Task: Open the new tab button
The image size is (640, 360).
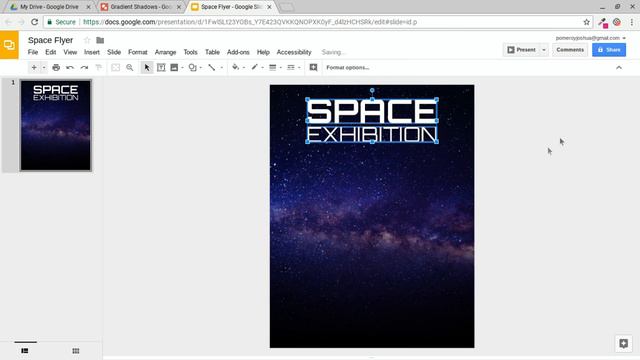Action: click(x=287, y=7)
